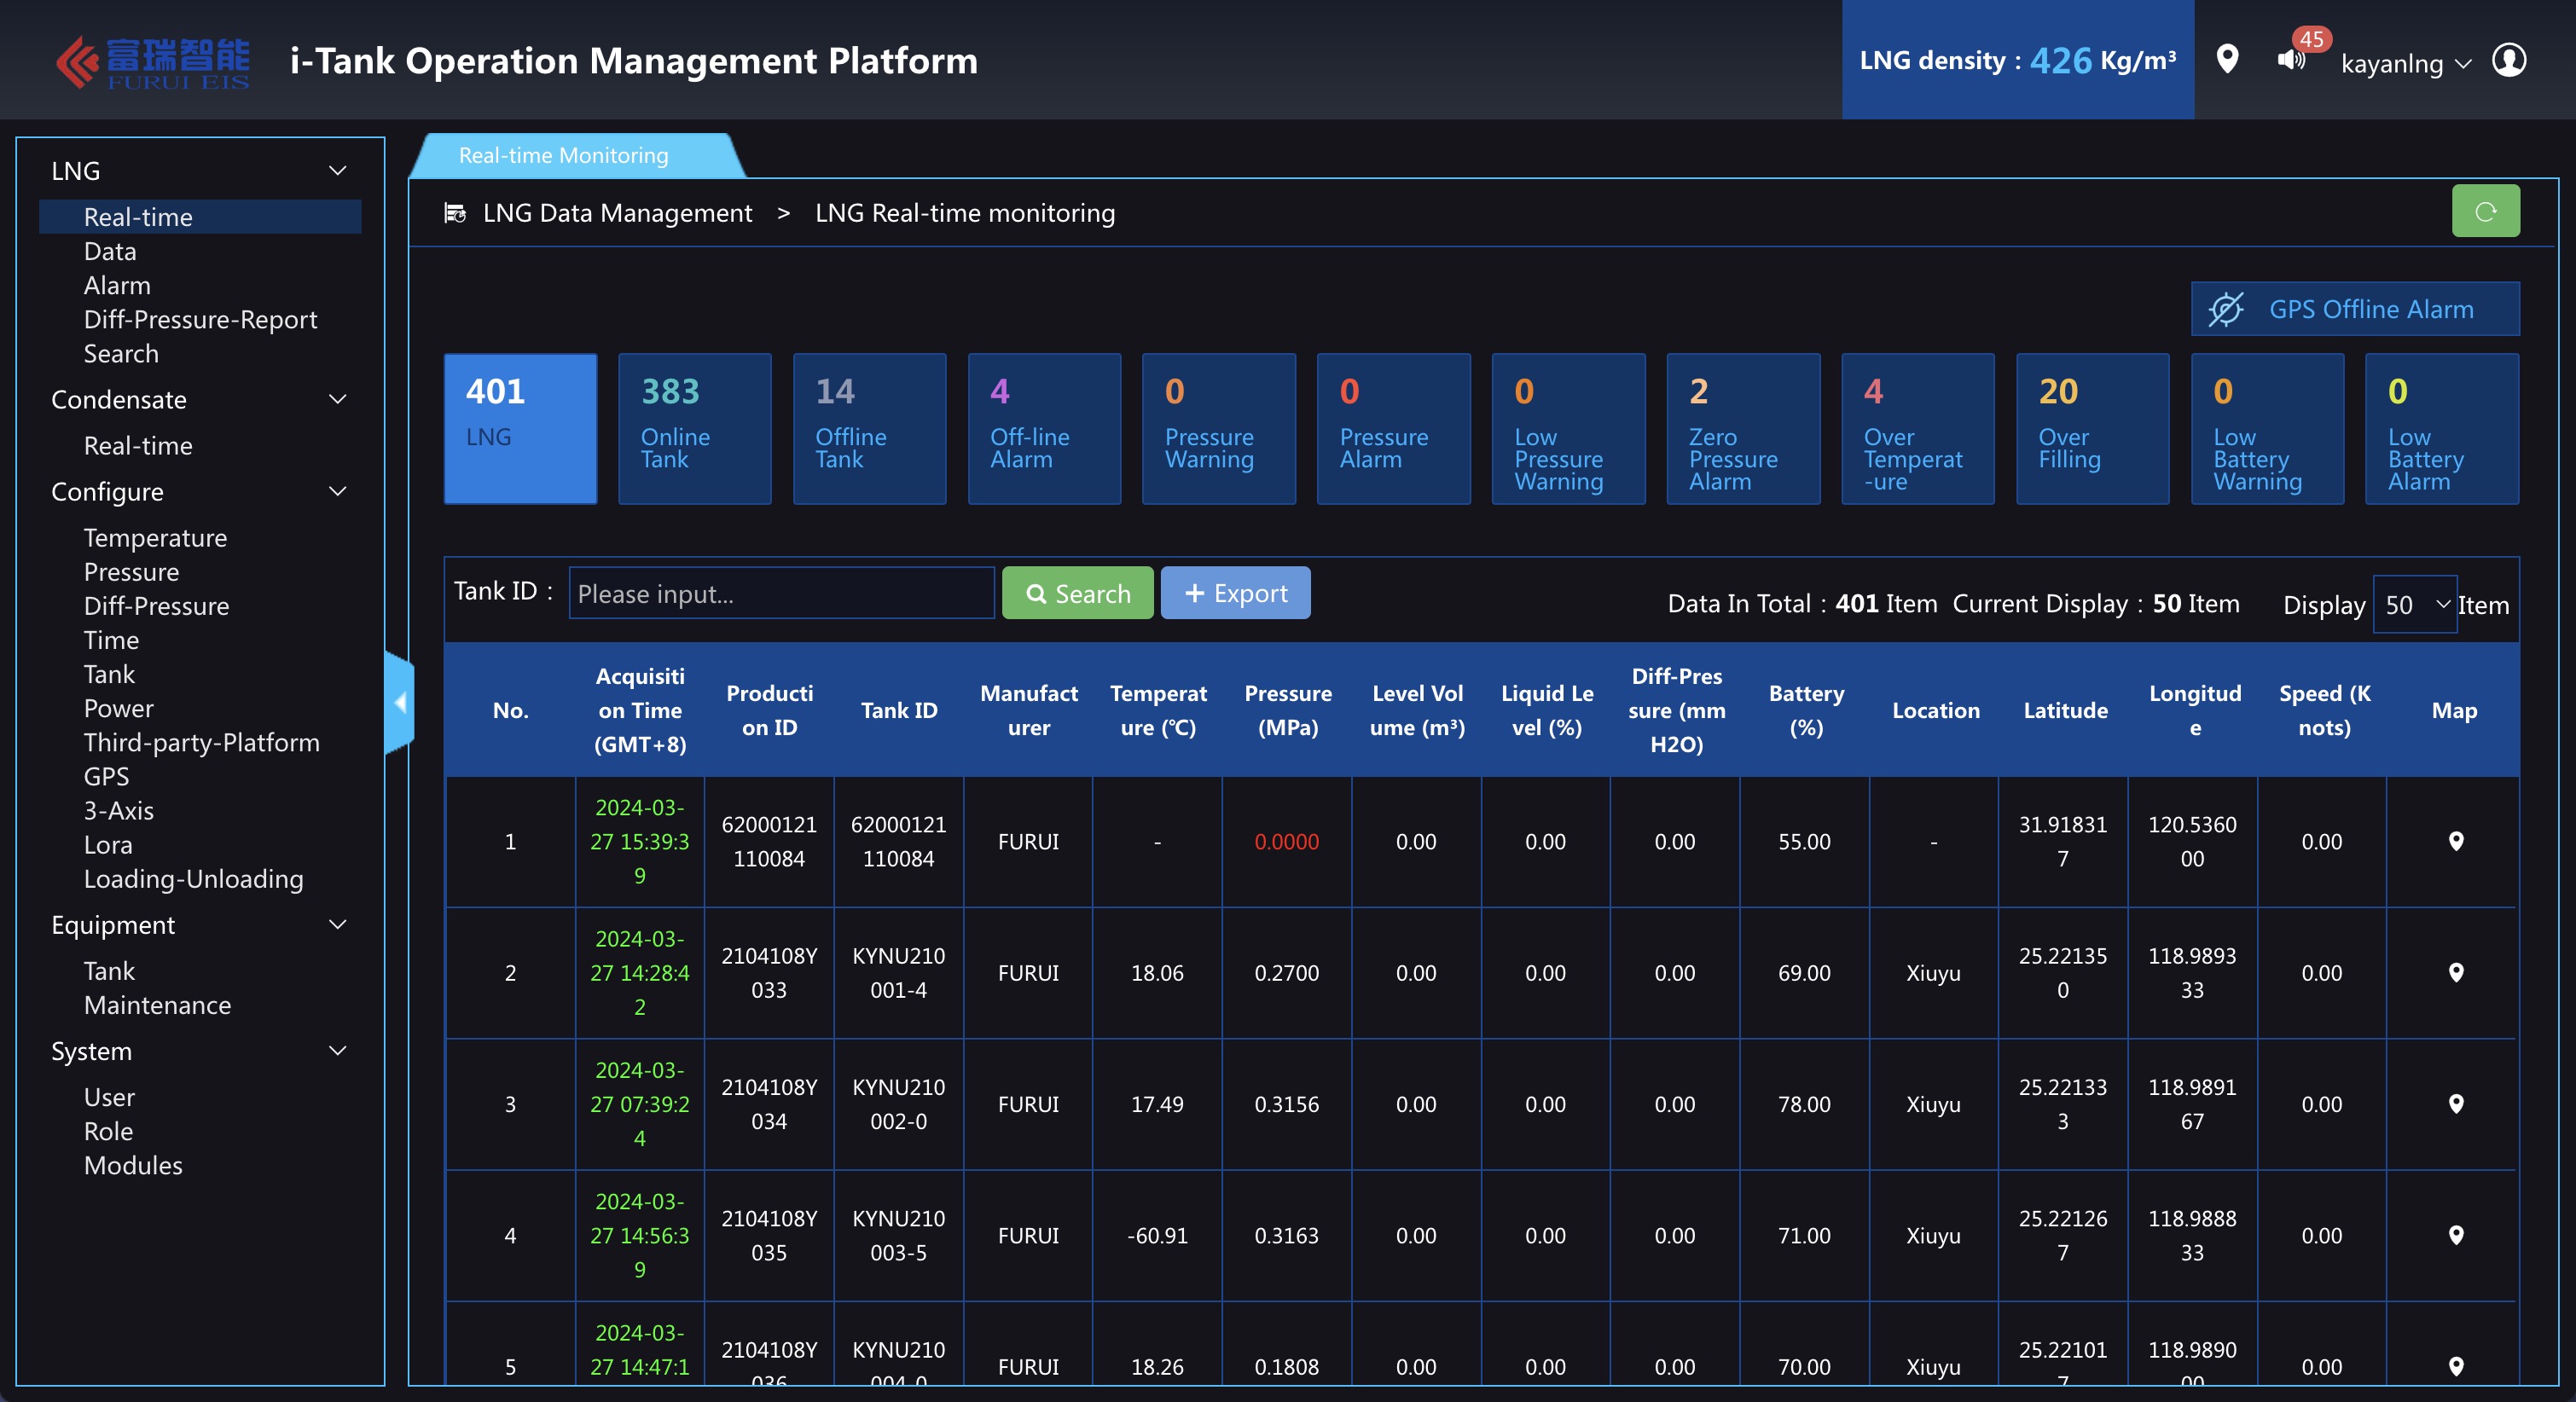Open Role under System
The image size is (2576, 1402).
108,1130
